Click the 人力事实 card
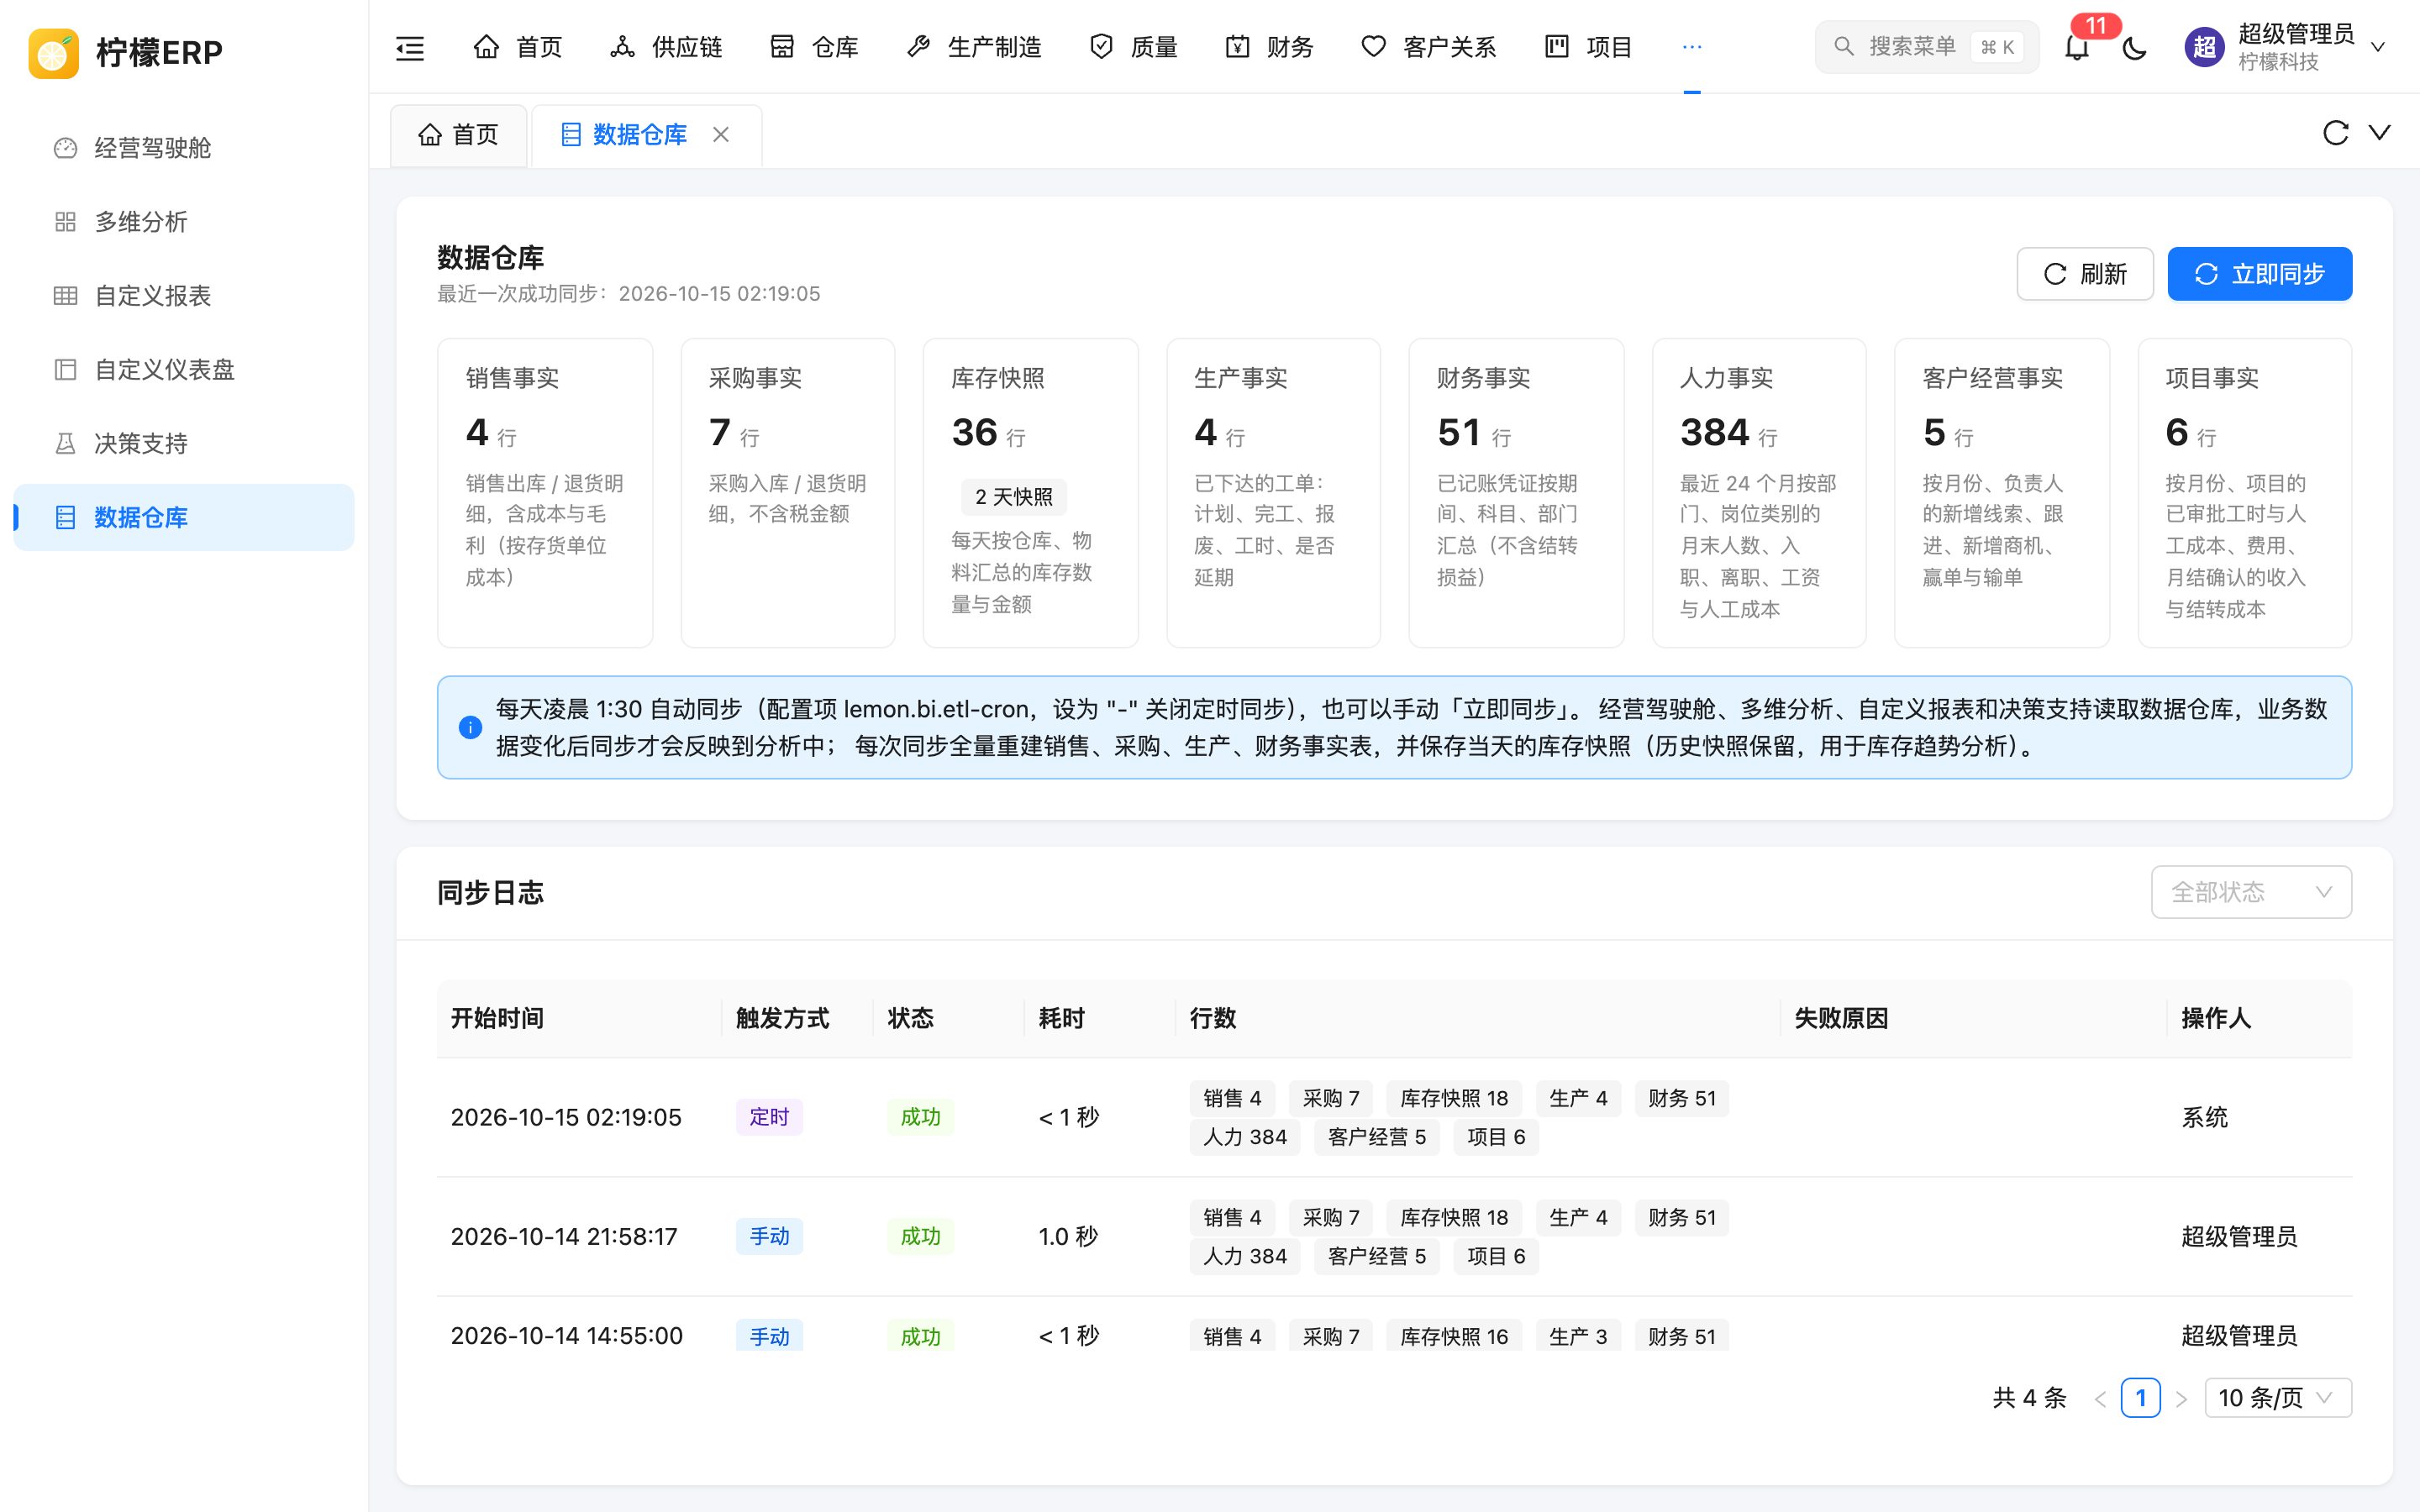Viewport: 2420px width, 1512px height. click(1760, 493)
